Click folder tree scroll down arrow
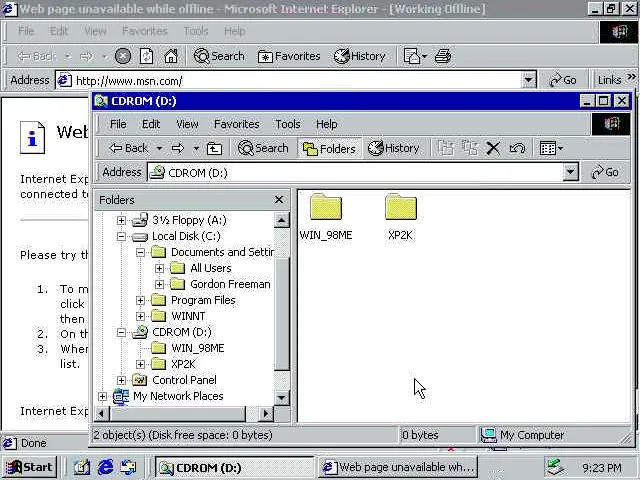This screenshot has width=640, height=480. 281,397
